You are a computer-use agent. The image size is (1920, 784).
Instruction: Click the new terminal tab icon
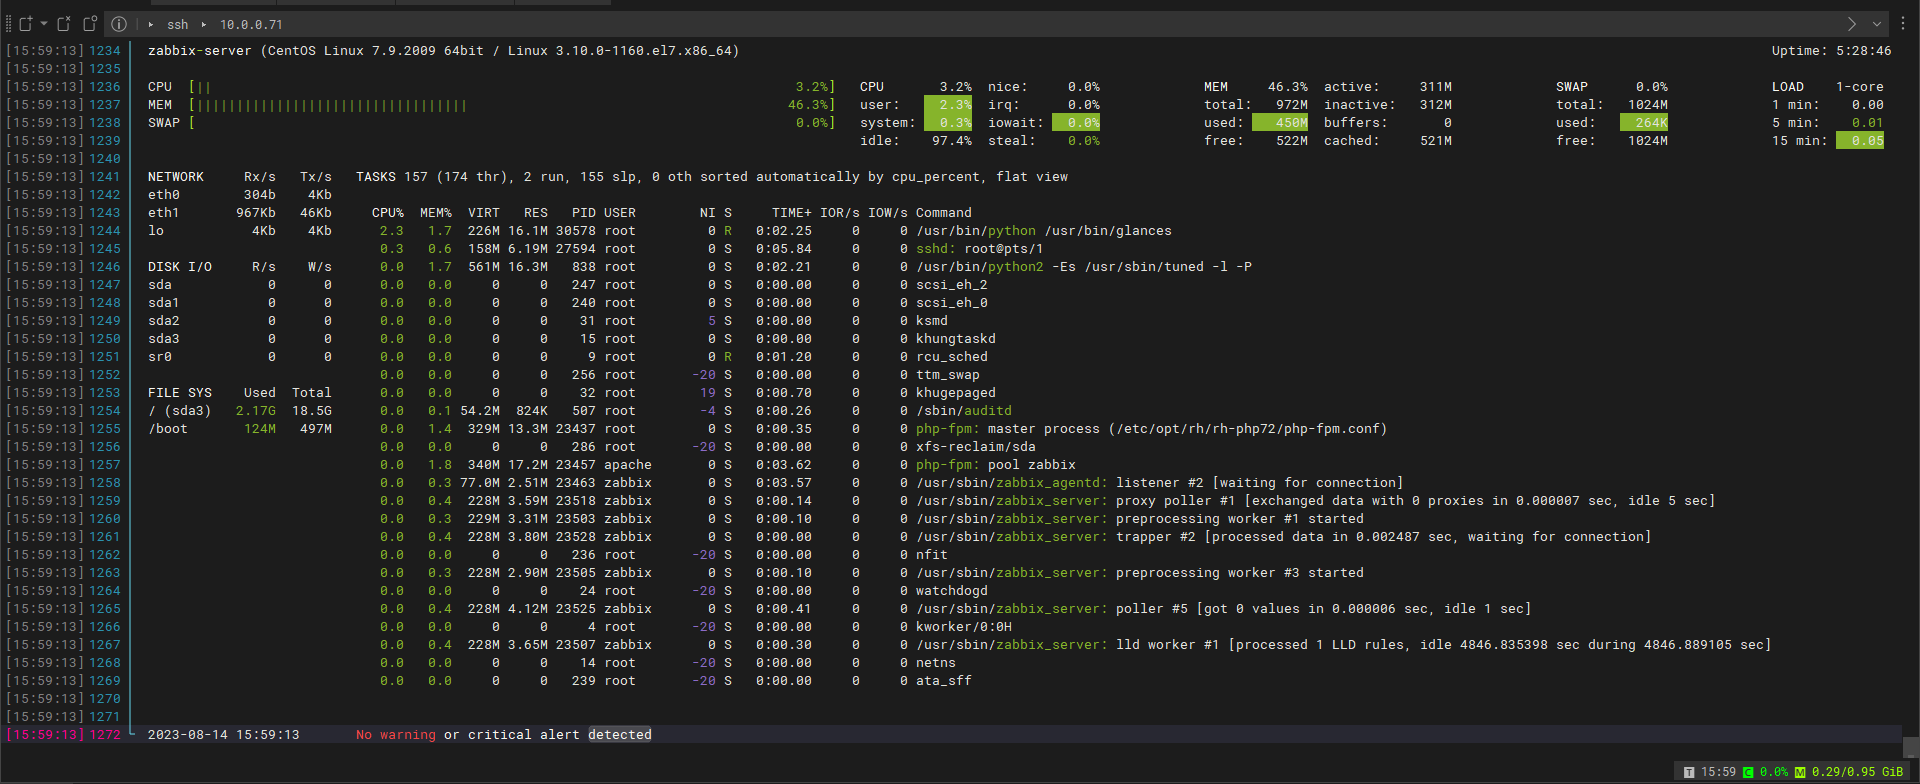(x=26, y=24)
